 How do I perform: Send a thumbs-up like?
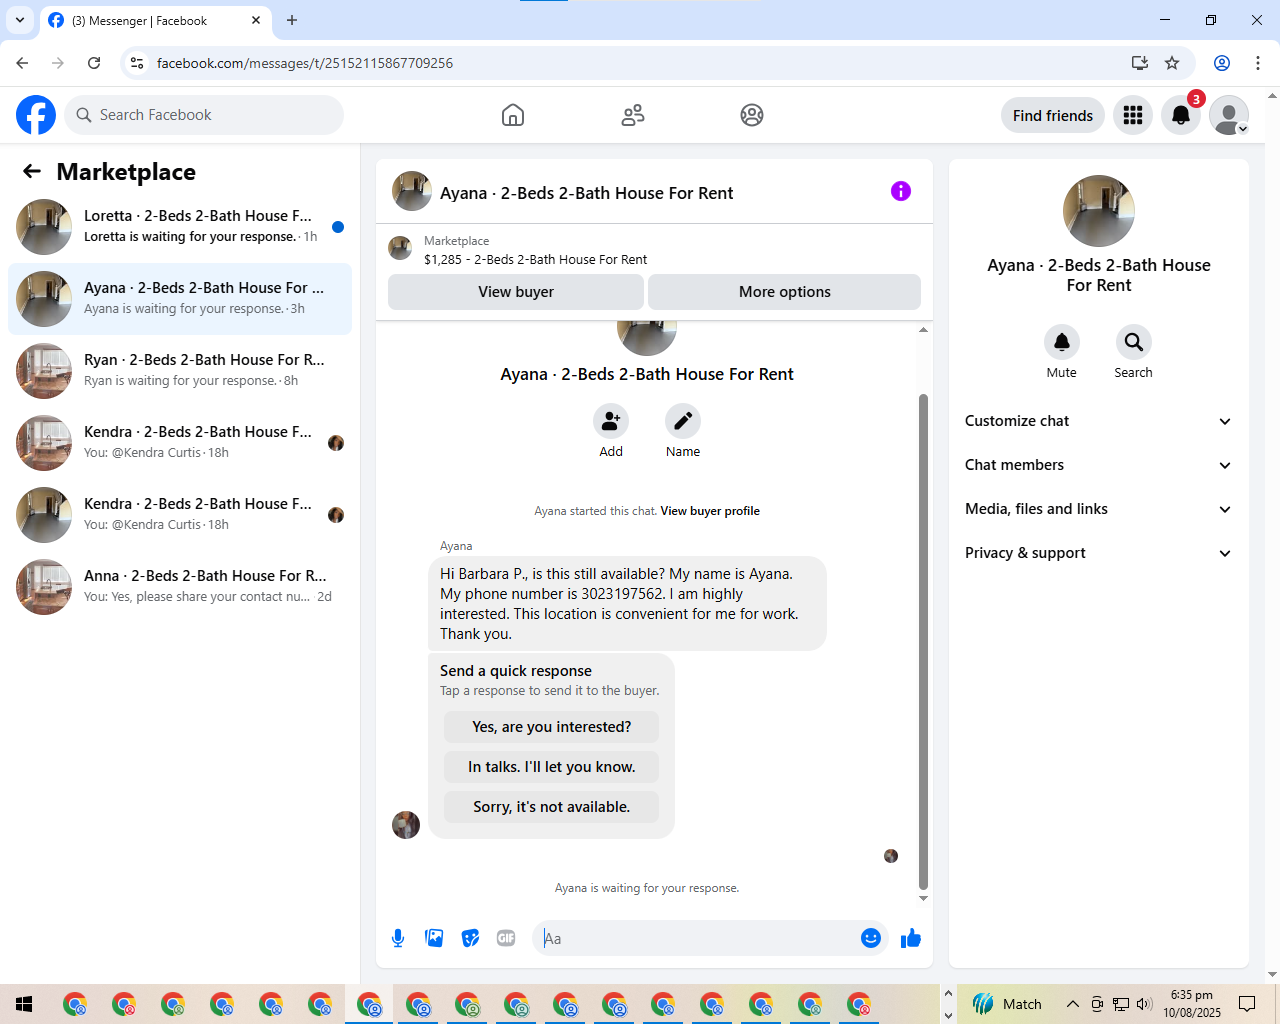pos(911,938)
